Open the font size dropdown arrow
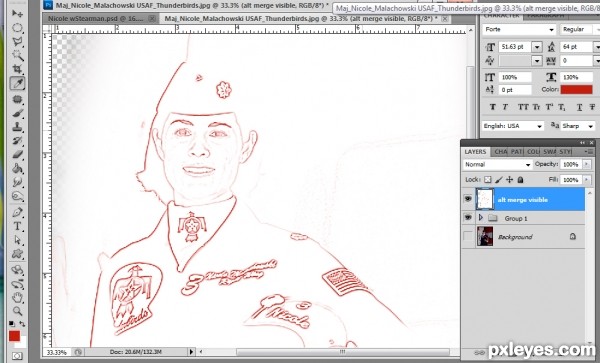600x363 pixels. 537,47
